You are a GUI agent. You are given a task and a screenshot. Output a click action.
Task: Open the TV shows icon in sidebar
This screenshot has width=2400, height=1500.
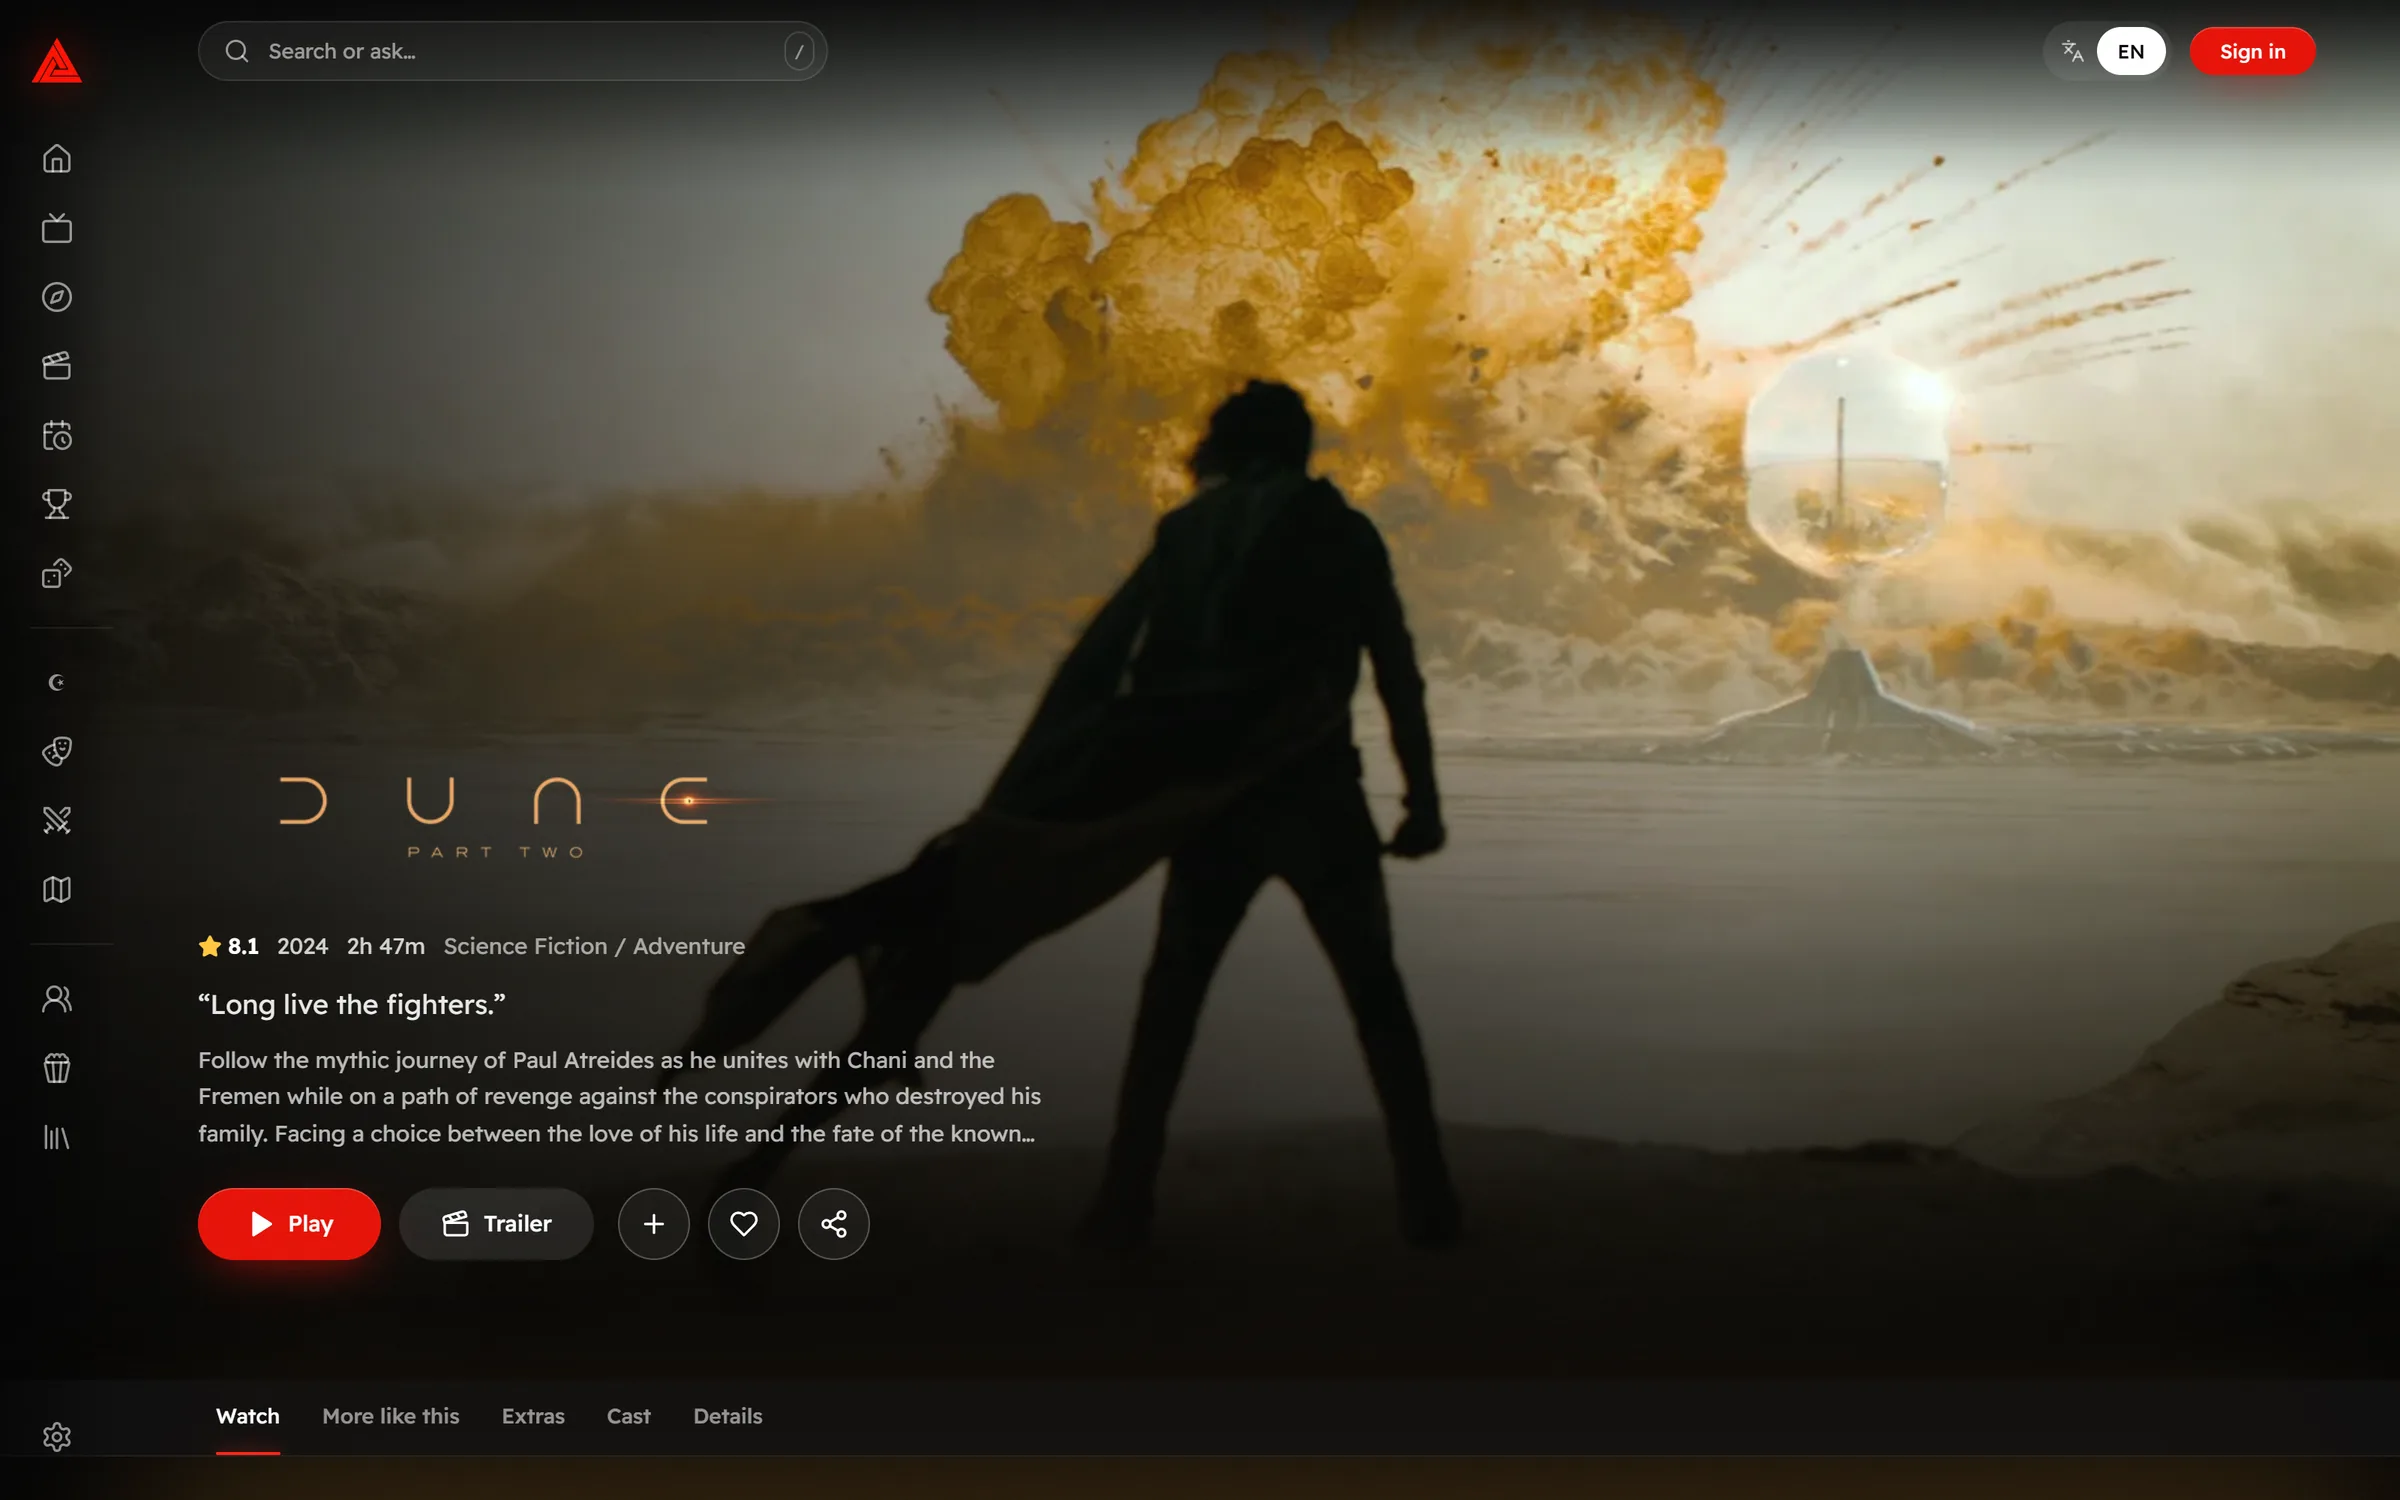tap(57, 228)
